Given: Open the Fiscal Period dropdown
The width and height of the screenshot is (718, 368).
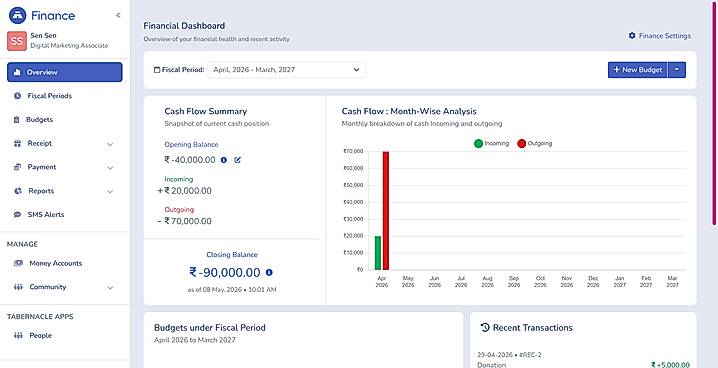Looking at the screenshot, I should [287, 70].
